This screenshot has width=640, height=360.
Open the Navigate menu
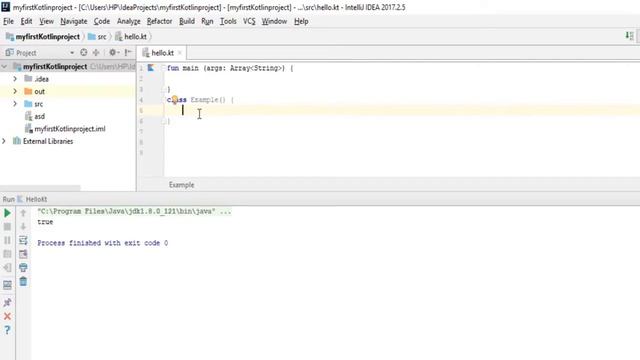pos(74,21)
